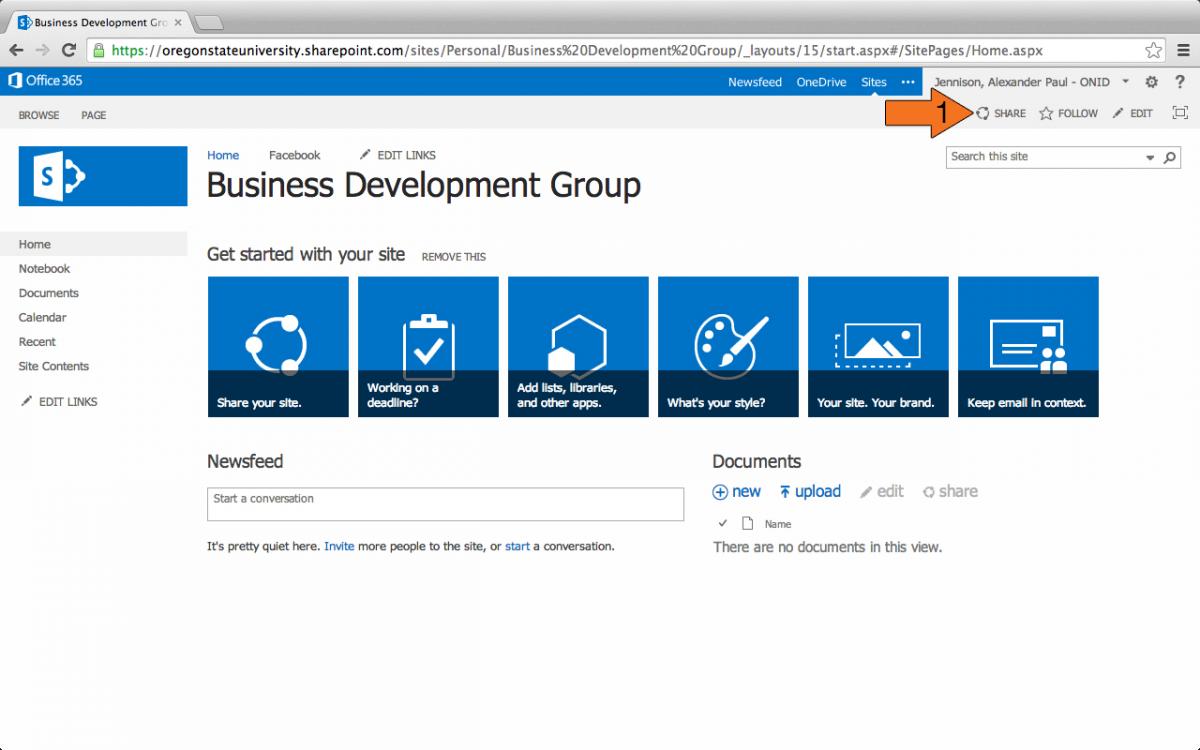The image size is (1200, 750).
Task: Open the Share your site tile
Action: [x=278, y=346]
